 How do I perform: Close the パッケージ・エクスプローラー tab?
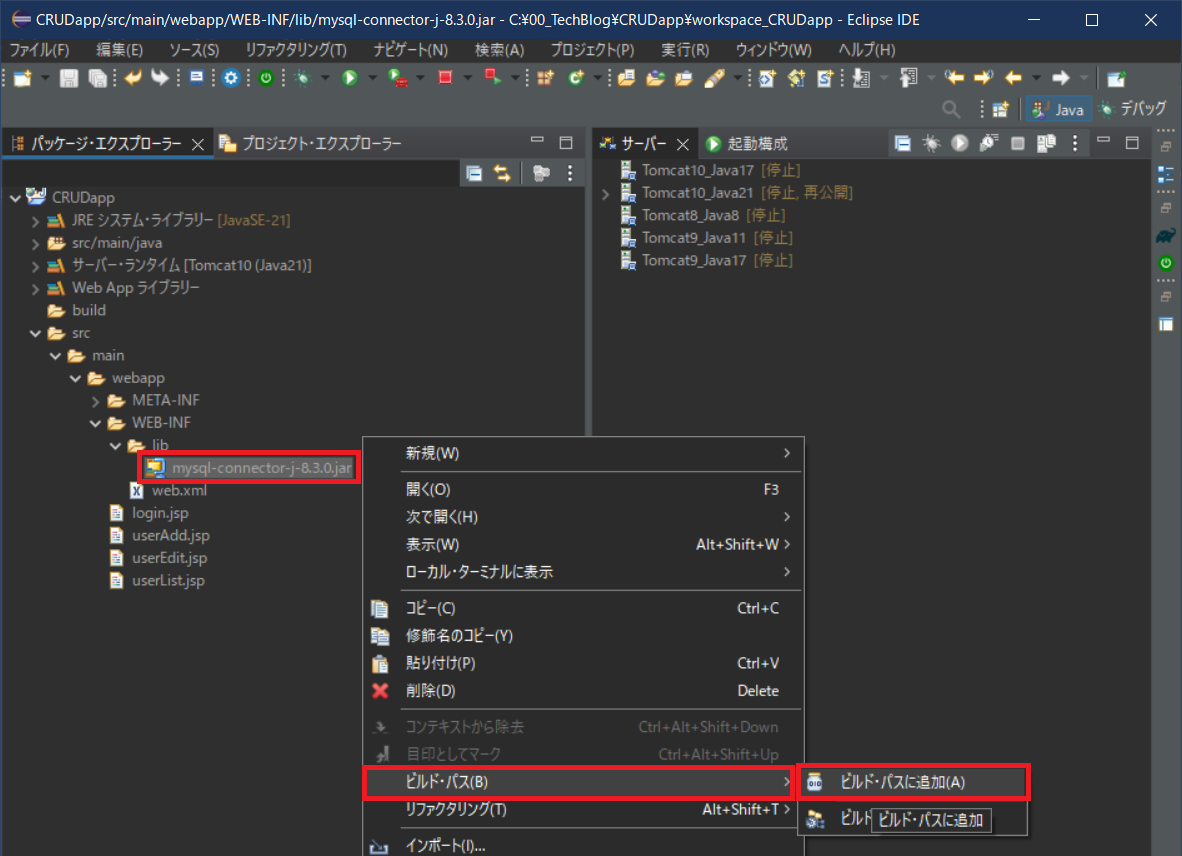click(198, 144)
